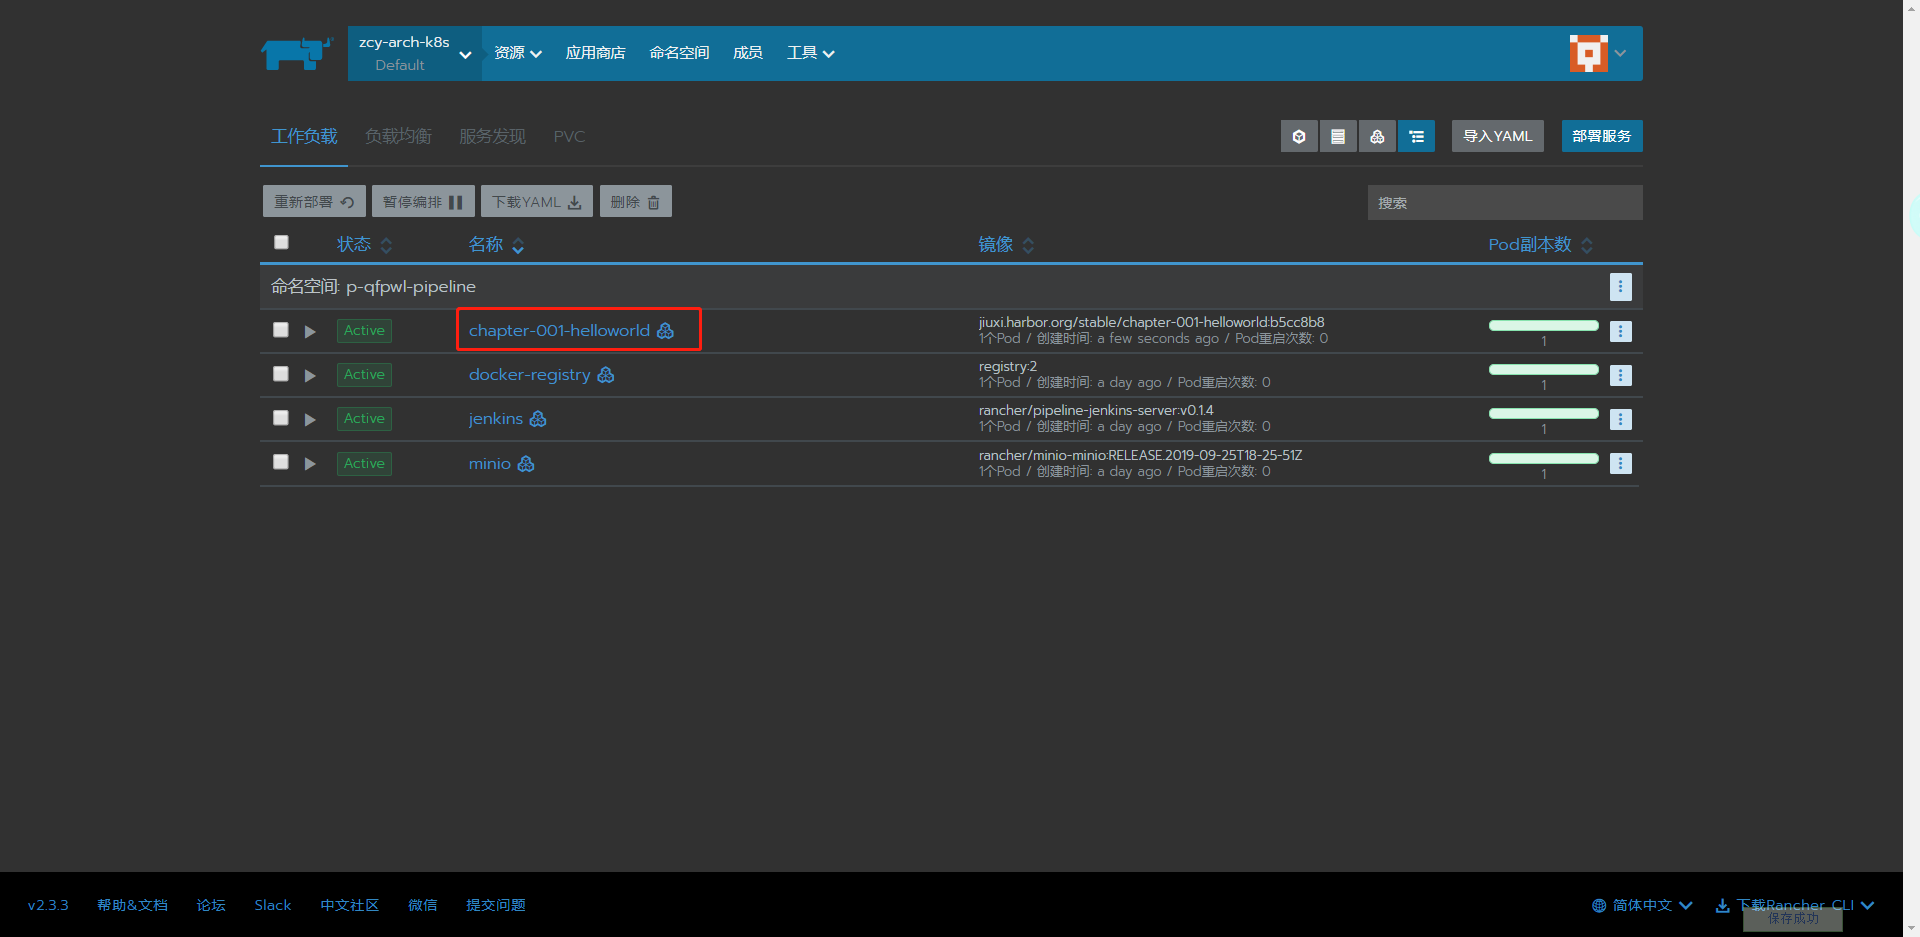Click the 暂停编排 button
Viewport: 1920px width, 937px height.
423,201
